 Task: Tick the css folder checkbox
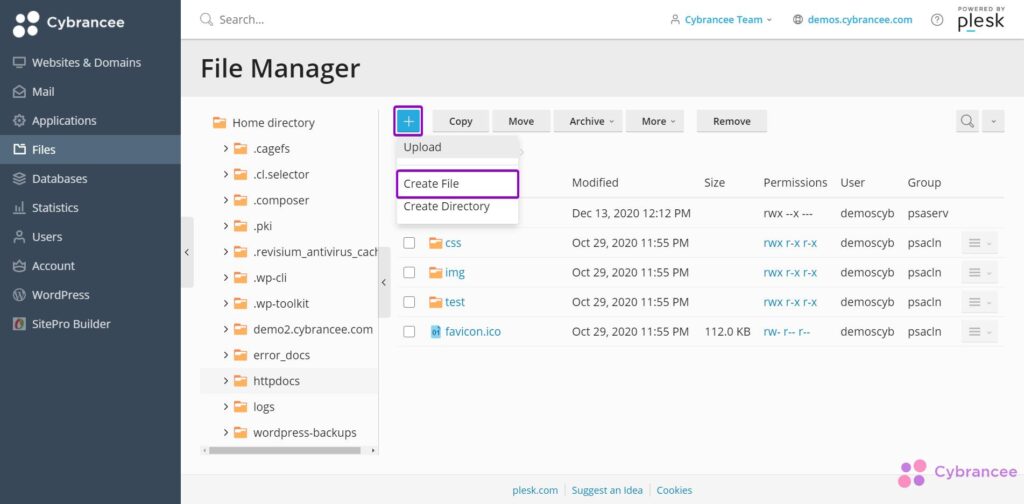pos(409,243)
